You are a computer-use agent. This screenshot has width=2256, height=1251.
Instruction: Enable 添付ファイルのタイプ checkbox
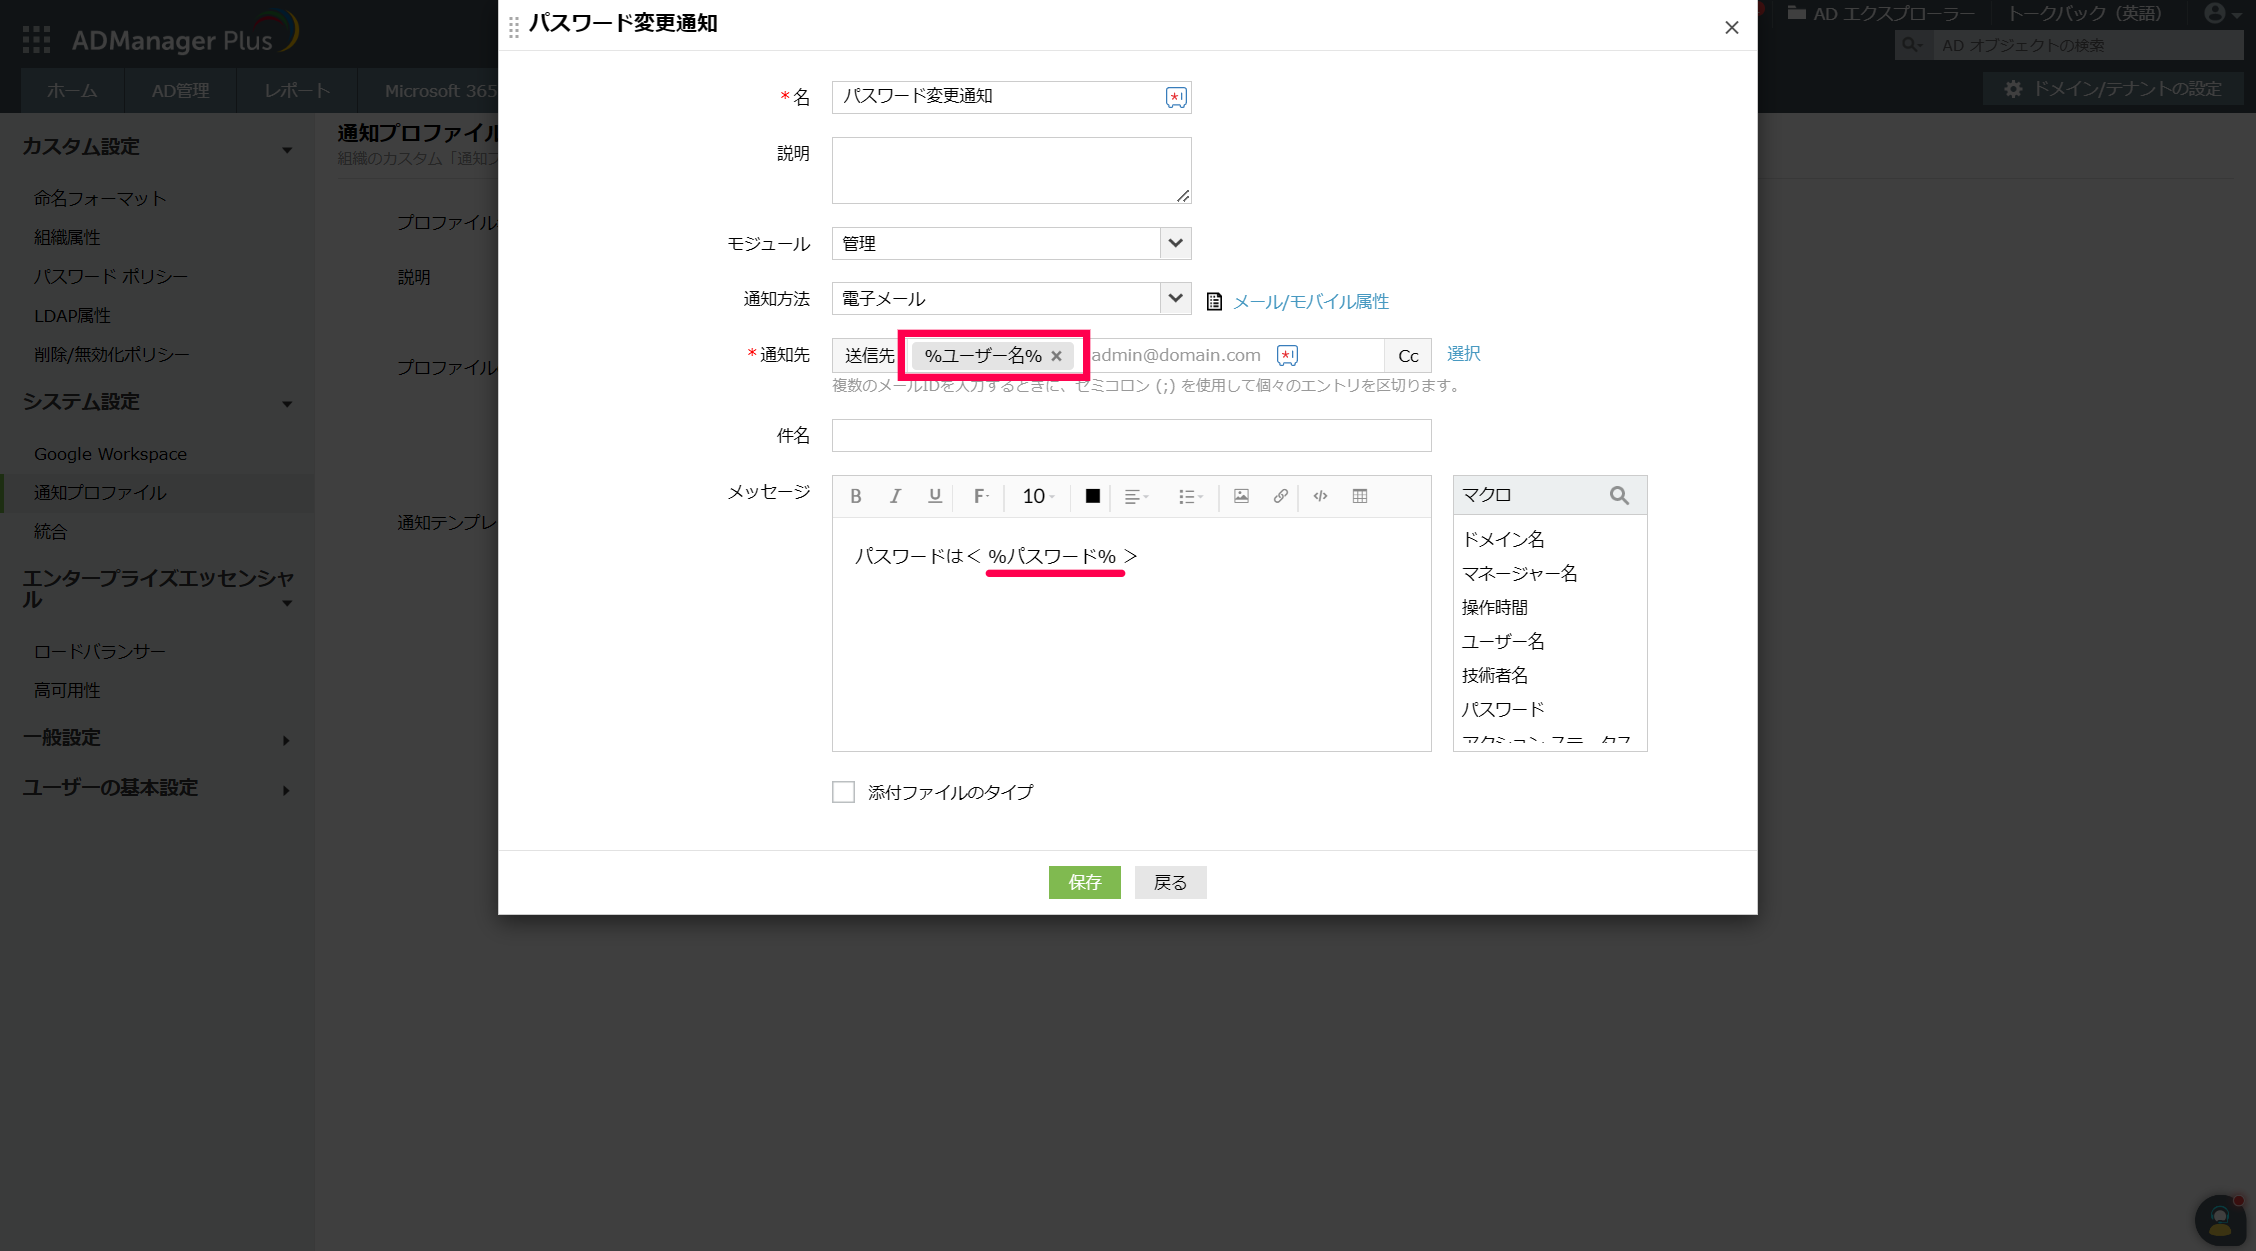(844, 792)
